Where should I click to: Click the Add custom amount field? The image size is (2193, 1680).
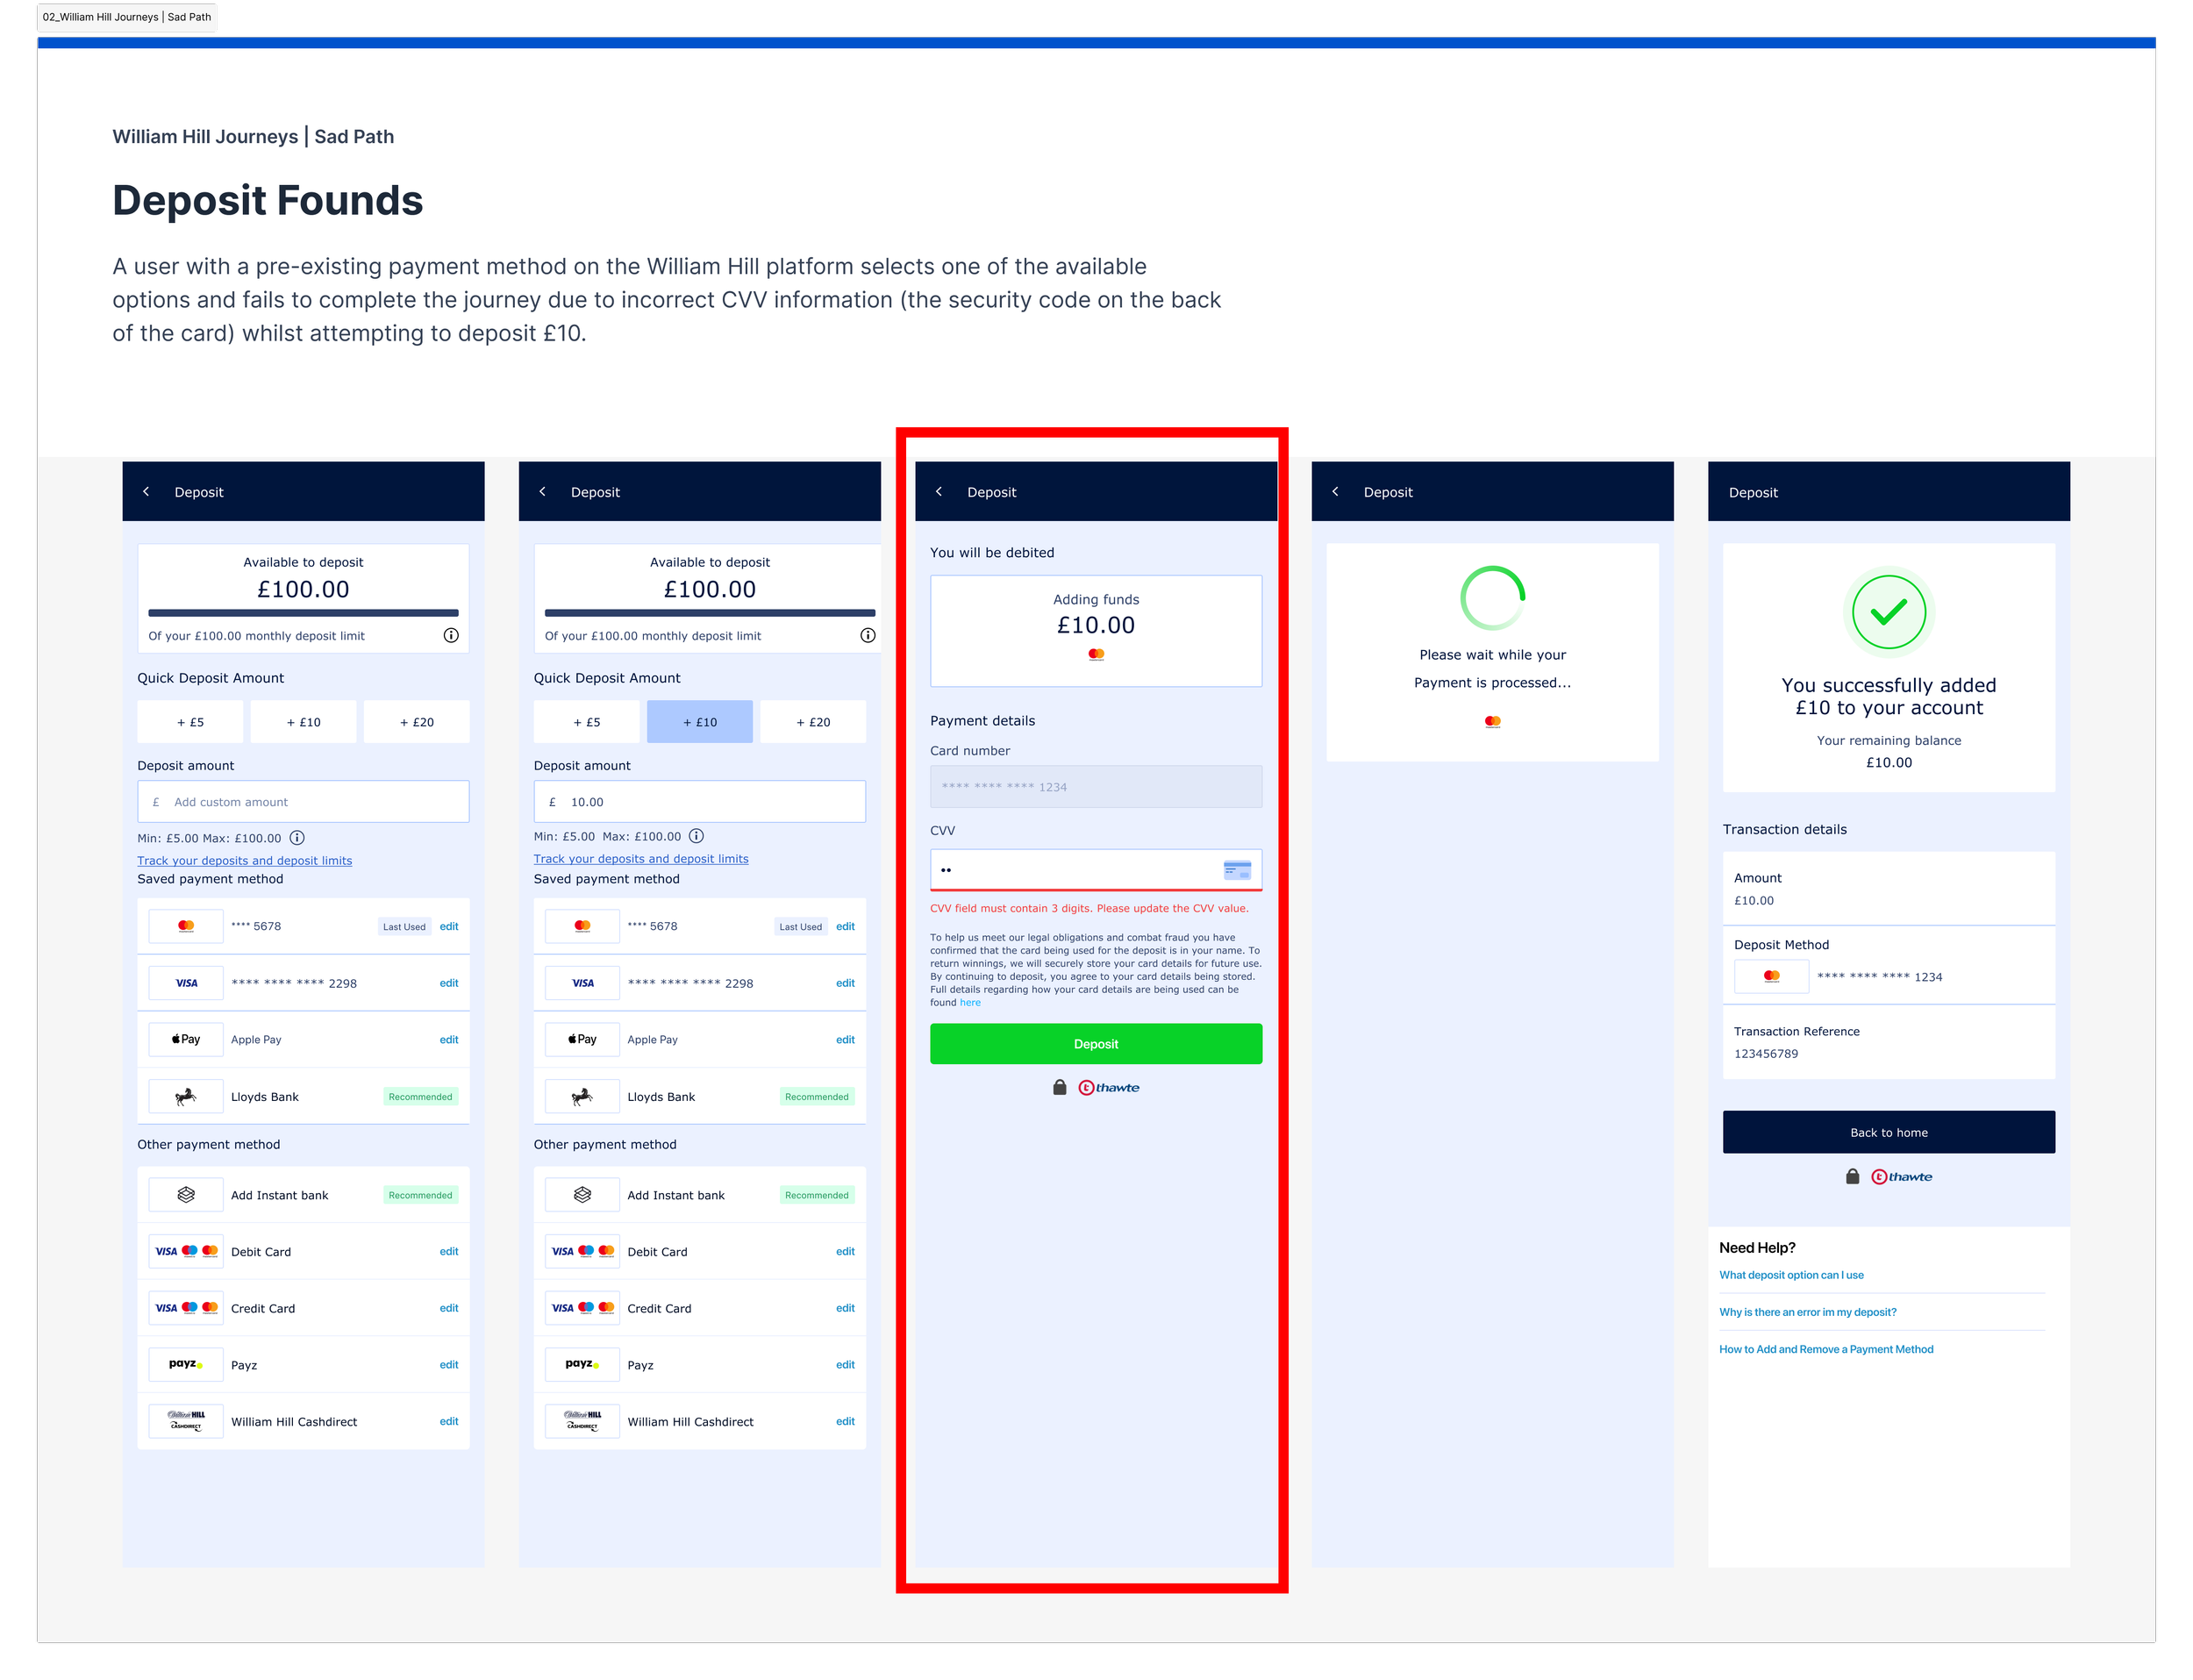(x=303, y=802)
